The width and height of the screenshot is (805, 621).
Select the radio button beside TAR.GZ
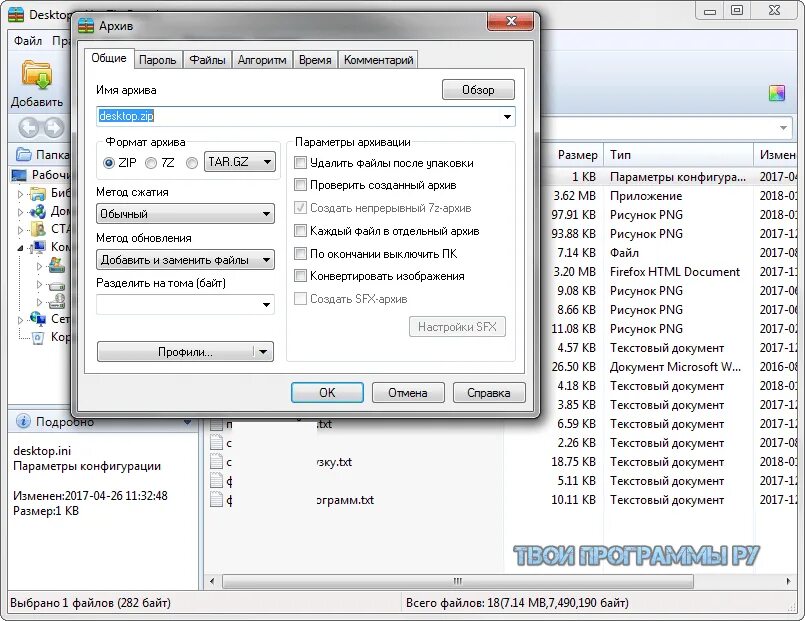192,163
